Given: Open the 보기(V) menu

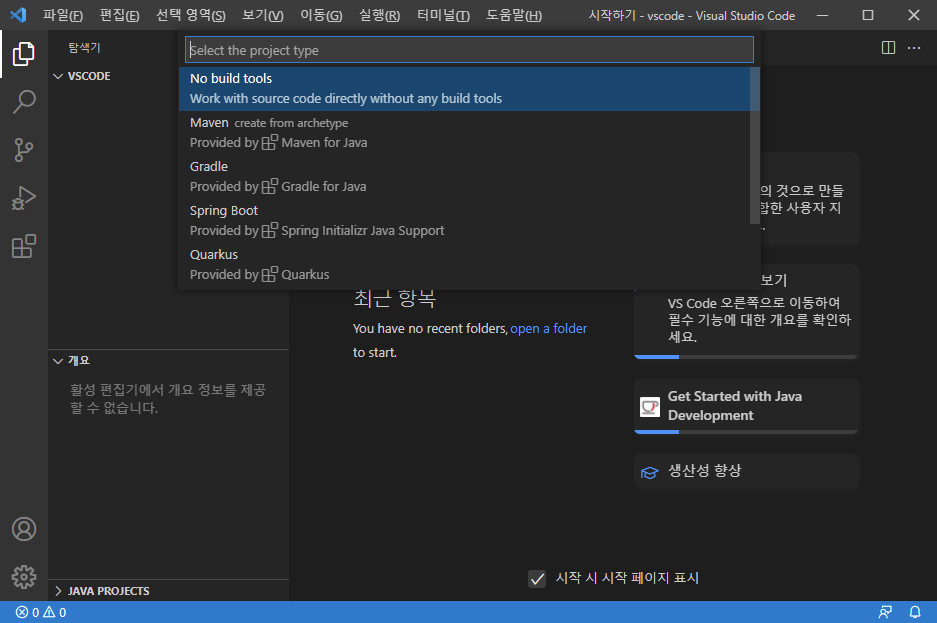Looking at the screenshot, I should tap(263, 15).
